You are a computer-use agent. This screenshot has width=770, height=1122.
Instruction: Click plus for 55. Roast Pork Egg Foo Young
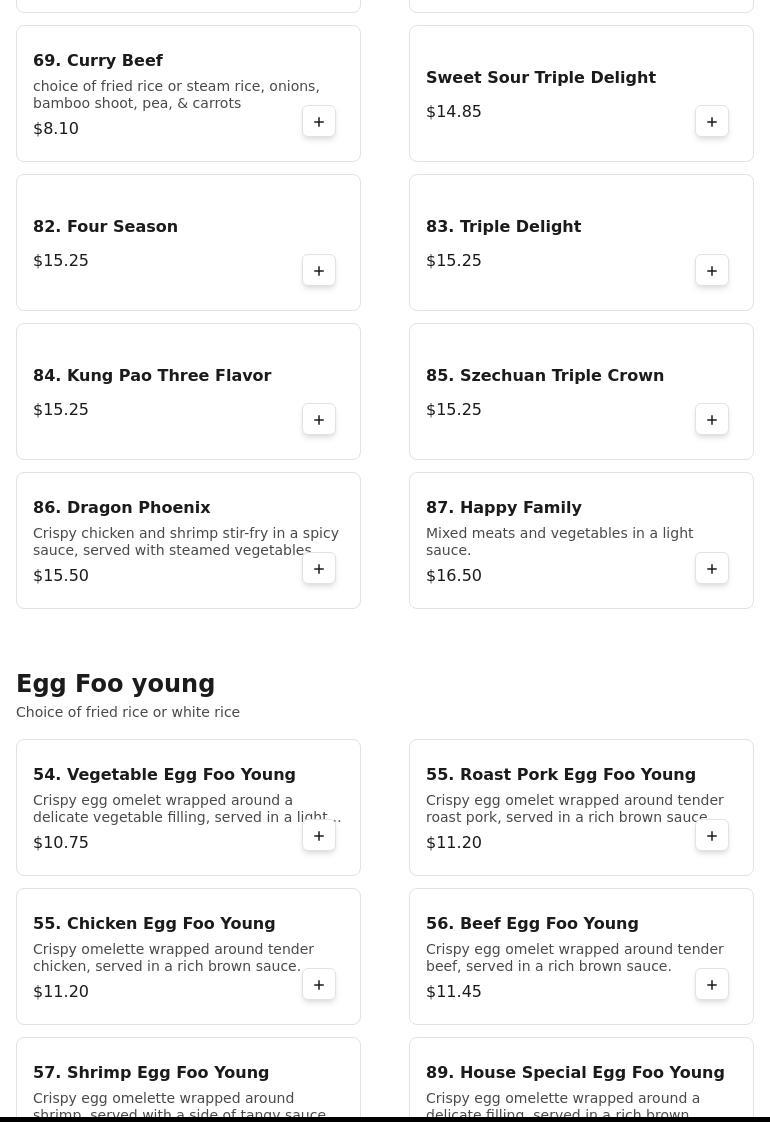[712, 836]
